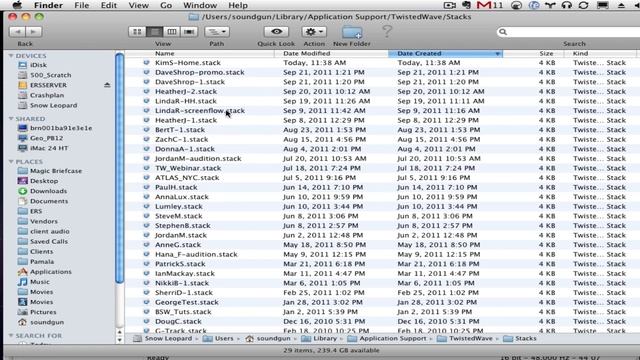Click the sidebar scrollbar thumb
The width and height of the screenshot is (640, 360).
120,168
